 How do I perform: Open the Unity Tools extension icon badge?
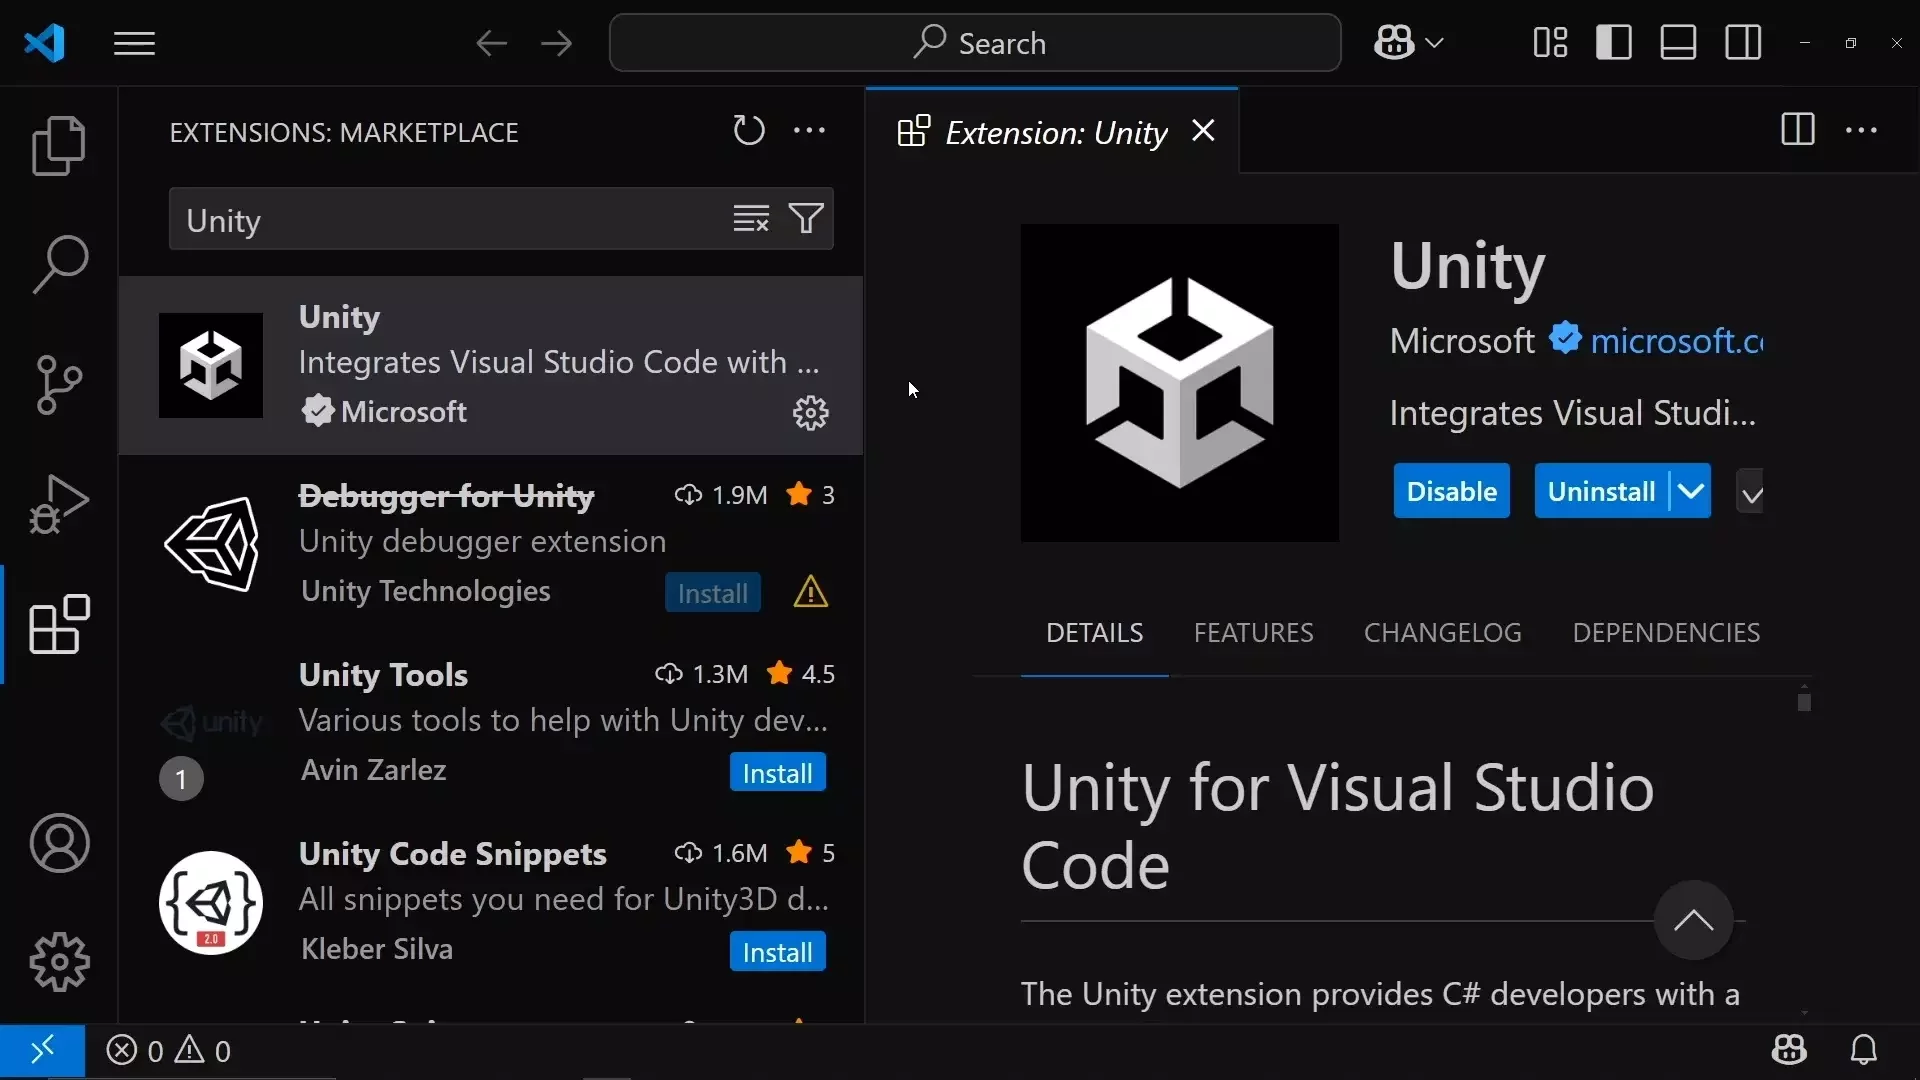[x=181, y=779]
